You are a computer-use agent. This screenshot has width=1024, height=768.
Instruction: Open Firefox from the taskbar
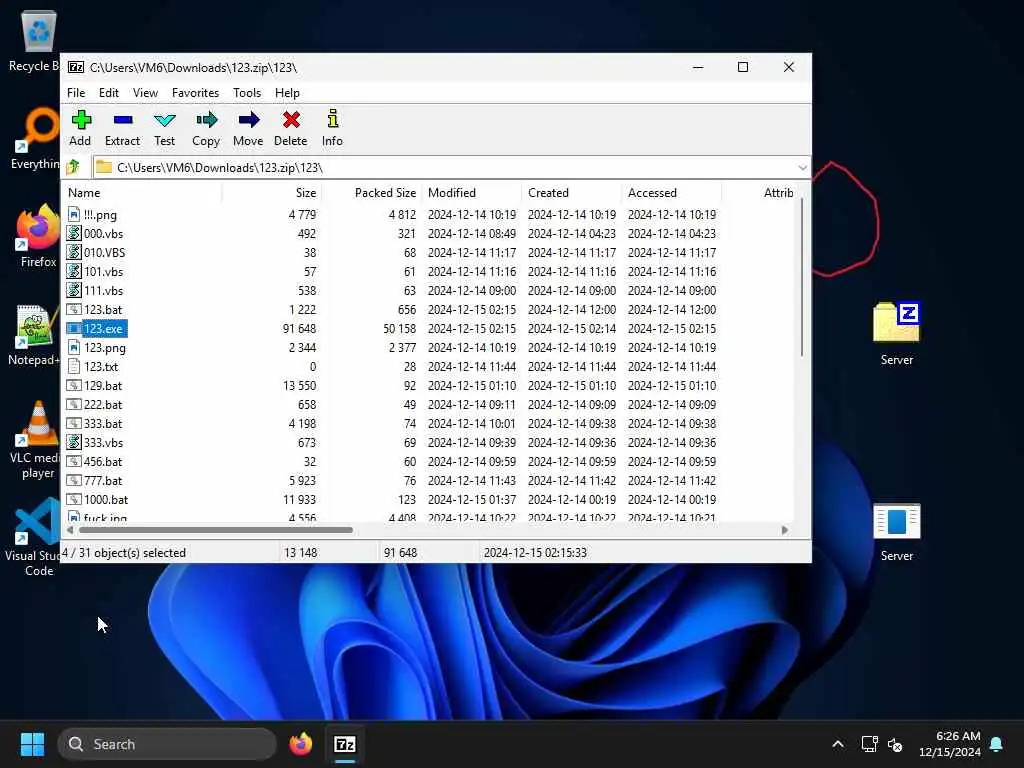[301, 744]
